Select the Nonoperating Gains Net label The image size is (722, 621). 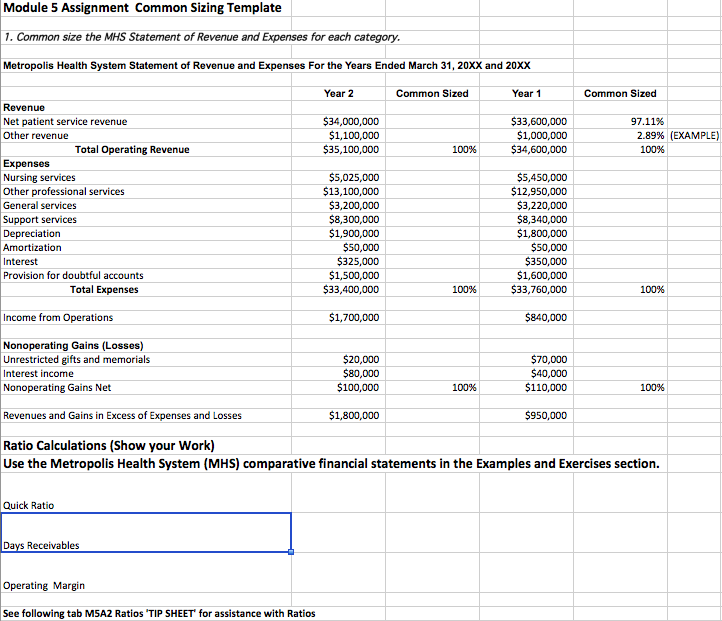tap(58, 388)
